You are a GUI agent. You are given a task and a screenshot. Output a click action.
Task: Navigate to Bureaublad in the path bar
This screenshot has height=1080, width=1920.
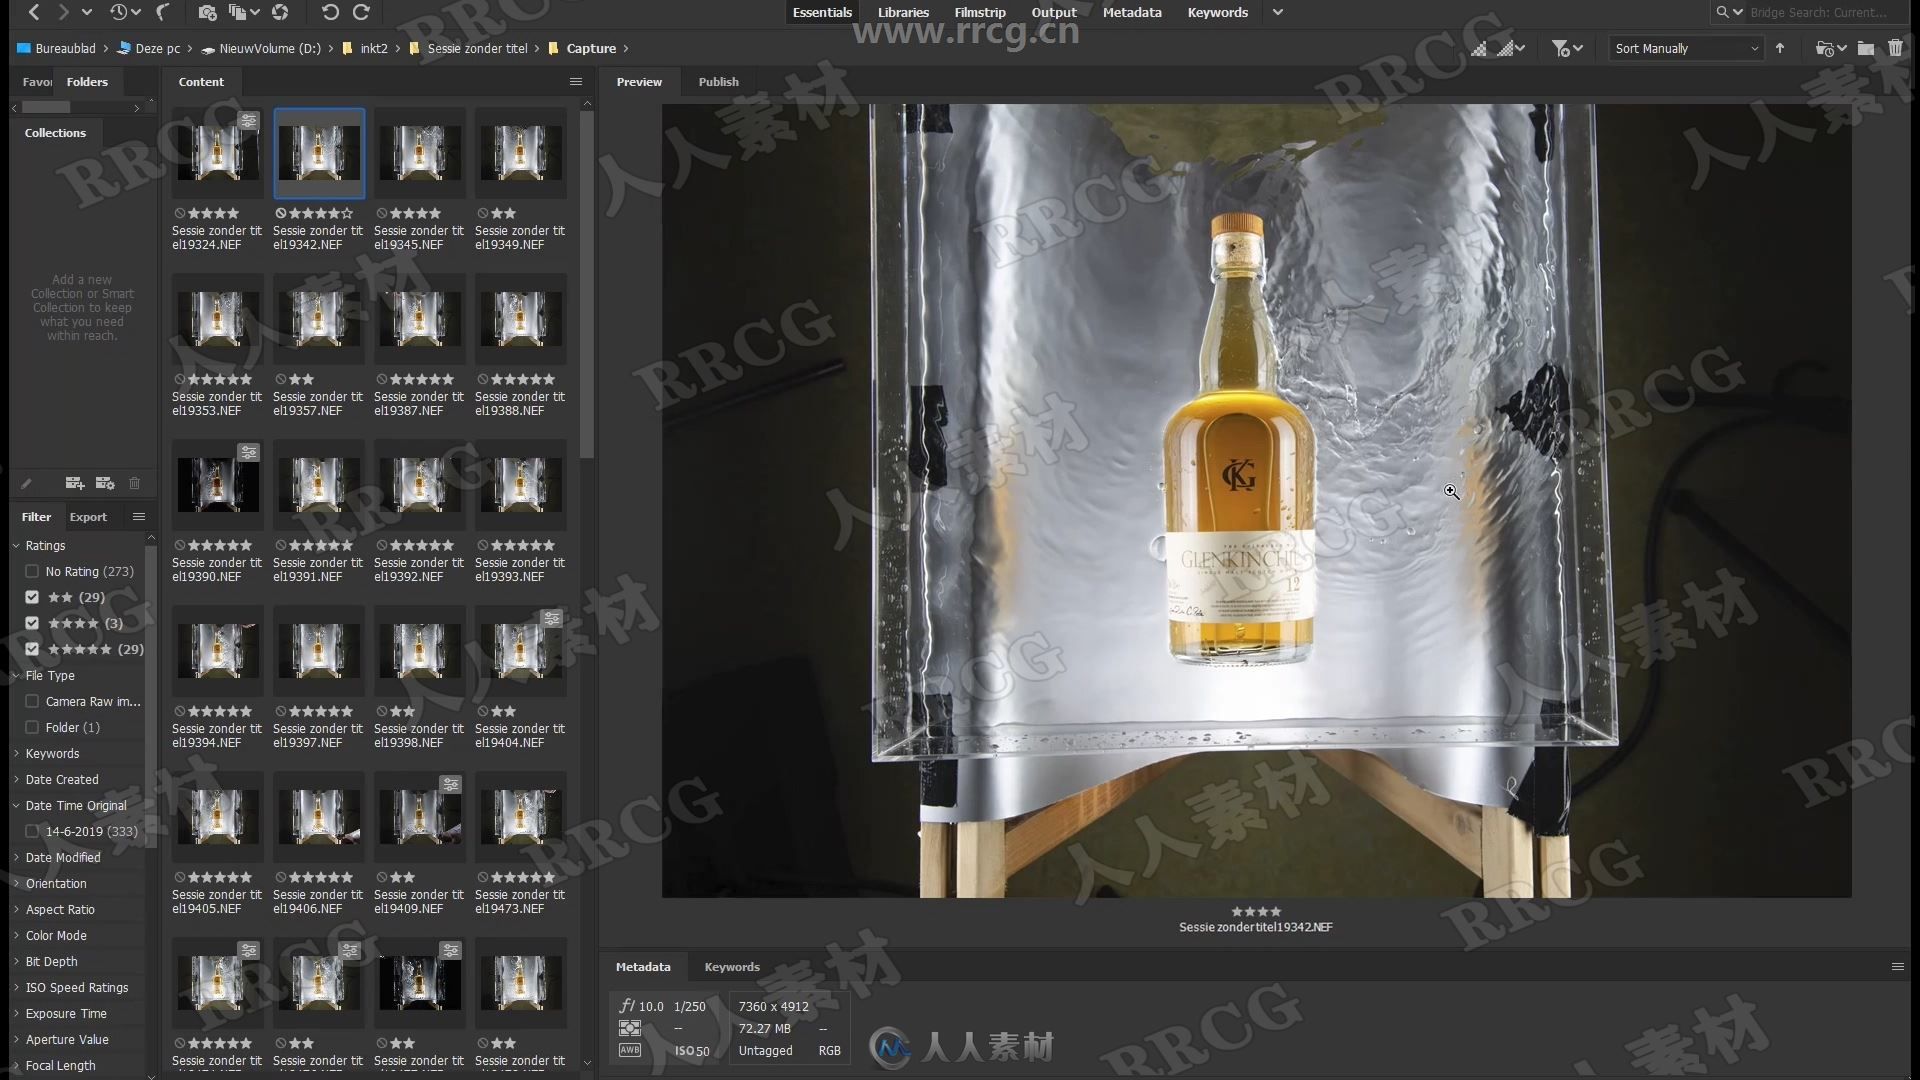[56, 48]
